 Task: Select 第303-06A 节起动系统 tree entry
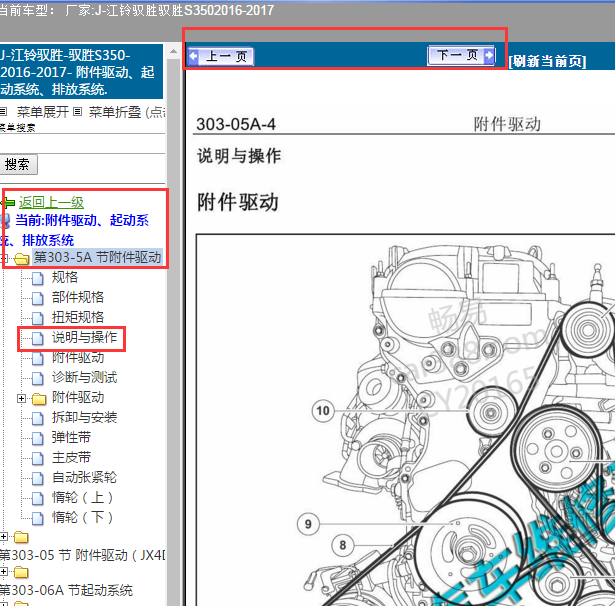click(x=66, y=590)
